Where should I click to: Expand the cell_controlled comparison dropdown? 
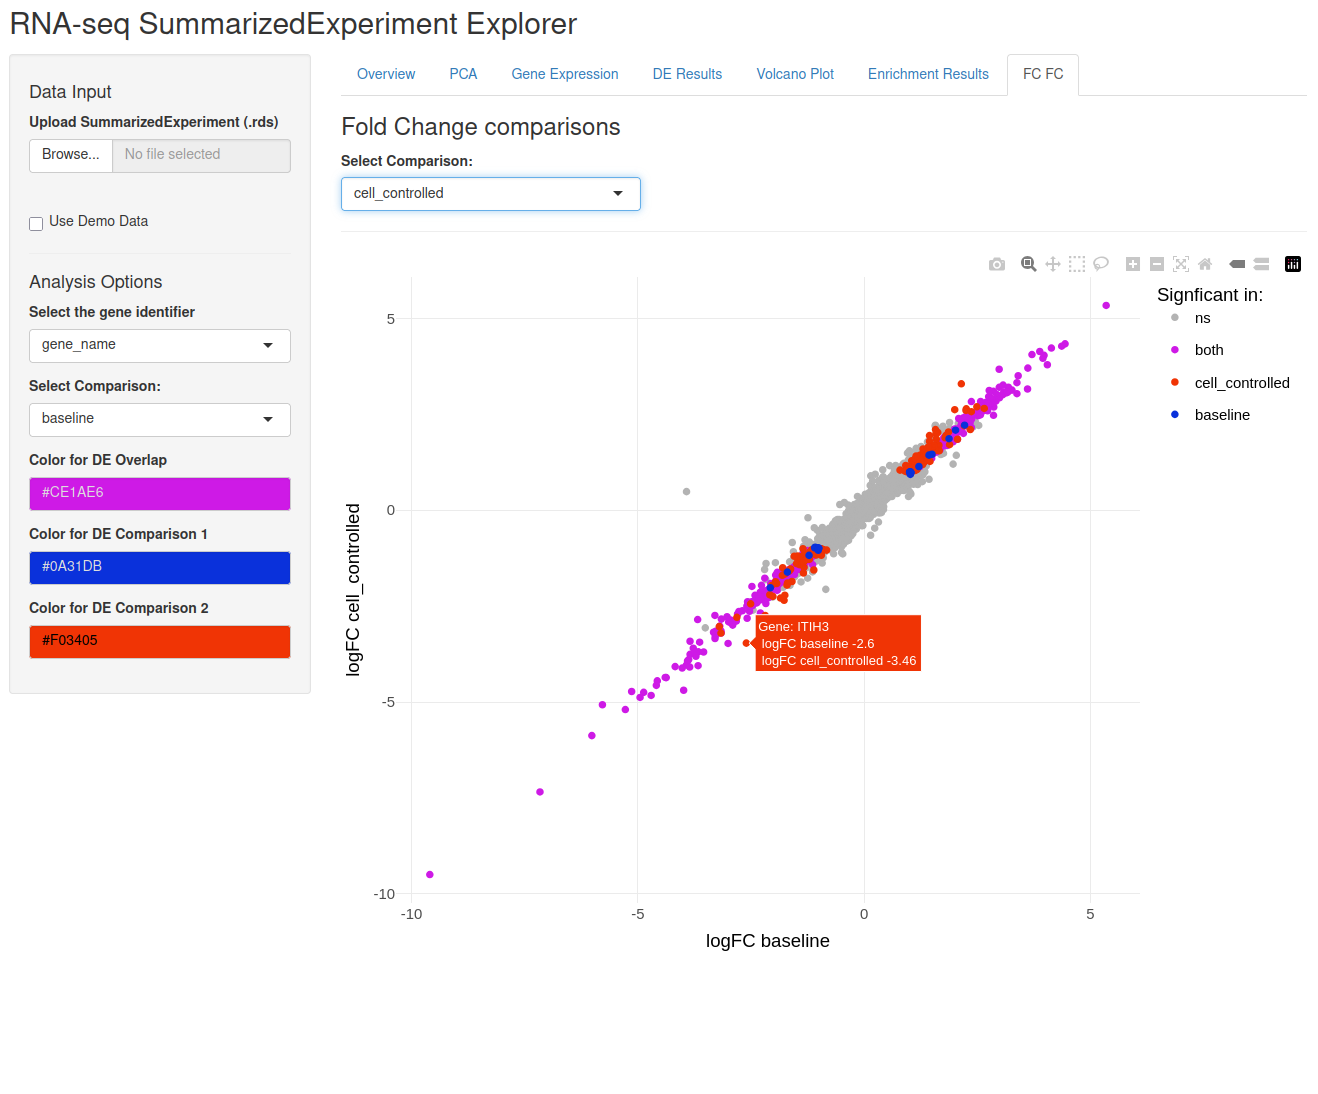pyautogui.click(x=491, y=194)
